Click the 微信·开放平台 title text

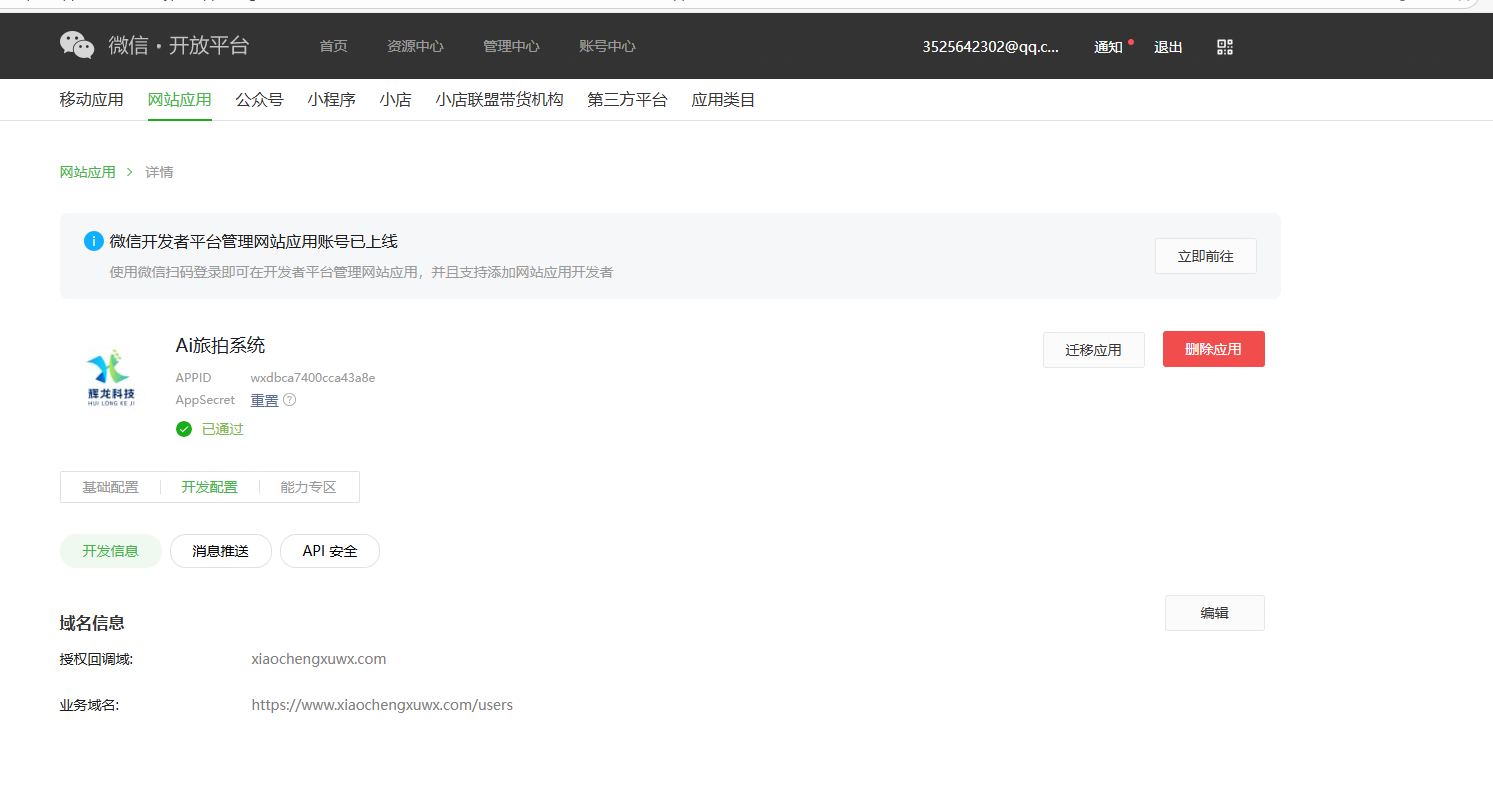179,45
